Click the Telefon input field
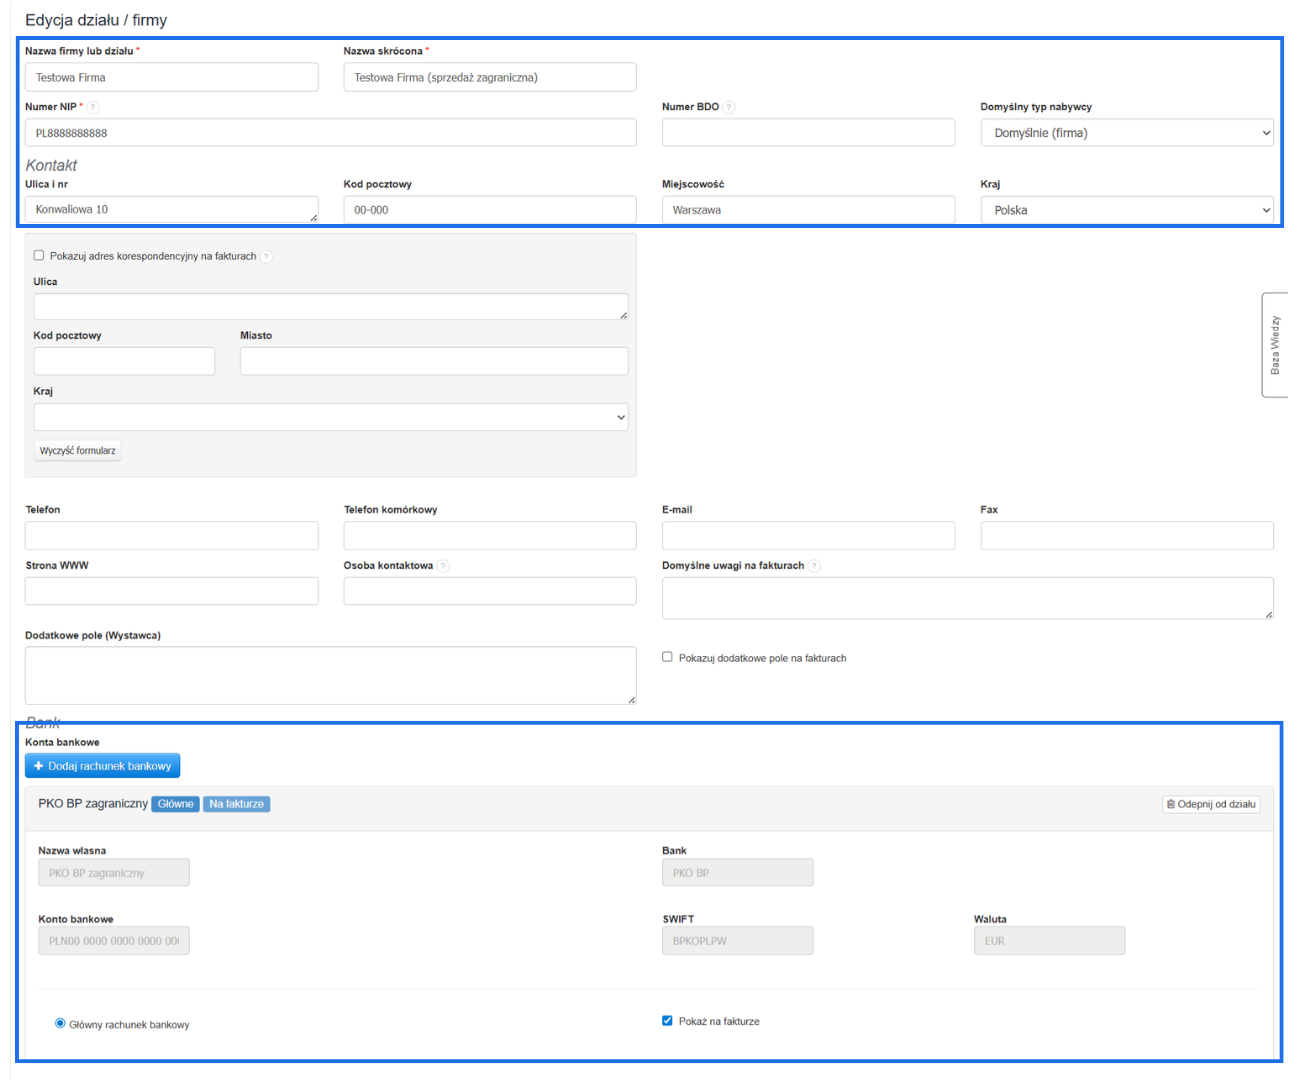The image size is (1291, 1080). (x=172, y=536)
